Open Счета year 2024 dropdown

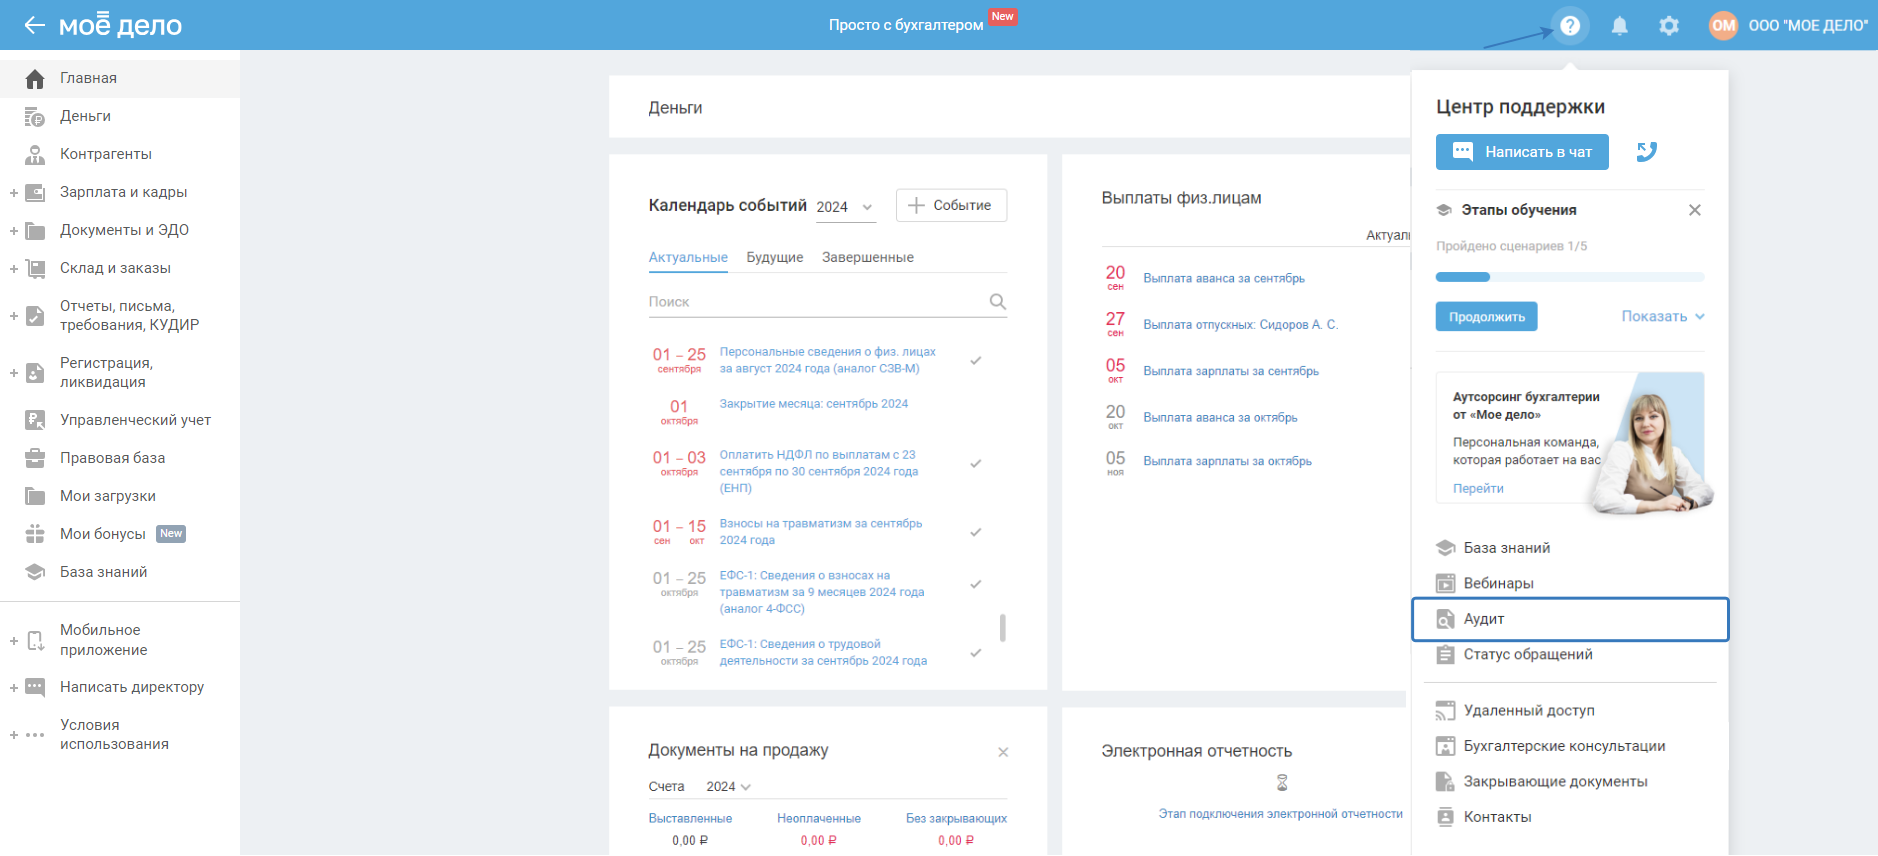pos(729,787)
